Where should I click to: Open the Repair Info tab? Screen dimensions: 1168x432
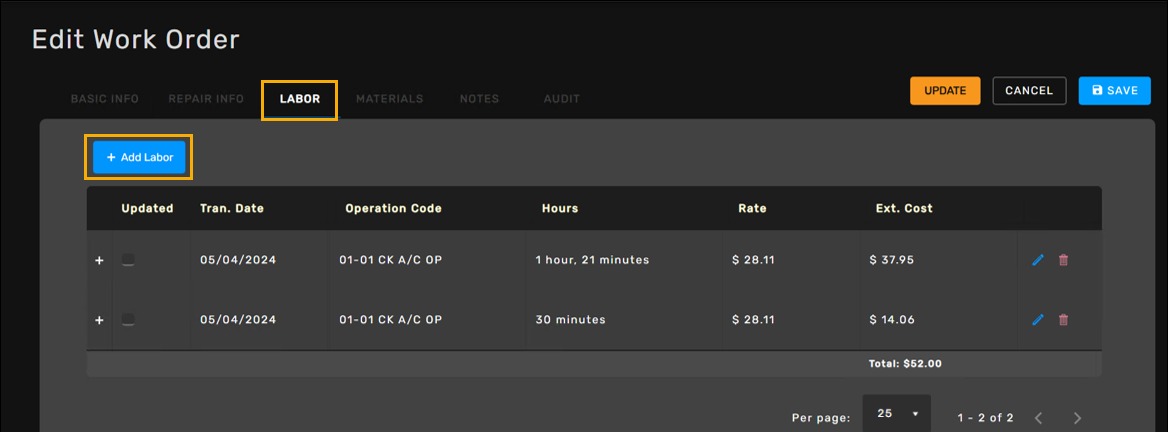tap(206, 99)
